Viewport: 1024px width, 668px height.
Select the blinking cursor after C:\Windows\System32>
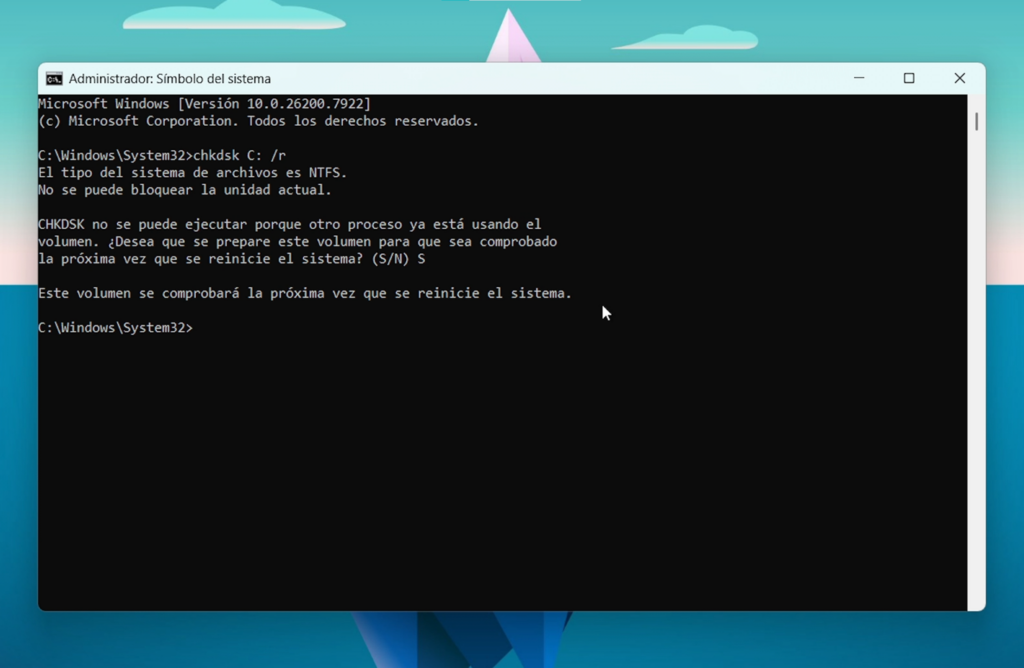(202, 327)
